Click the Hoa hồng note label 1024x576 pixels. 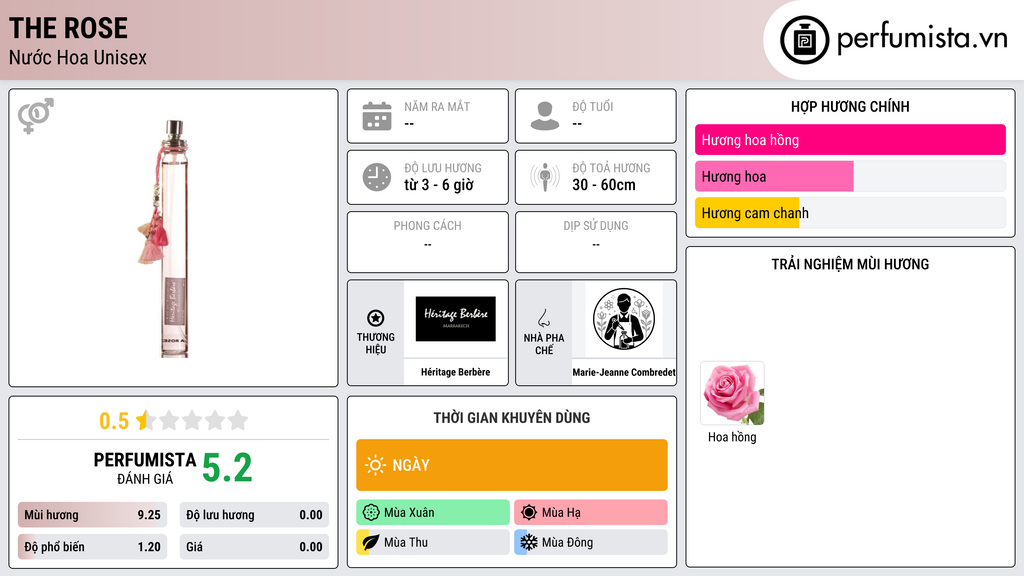click(732, 437)
